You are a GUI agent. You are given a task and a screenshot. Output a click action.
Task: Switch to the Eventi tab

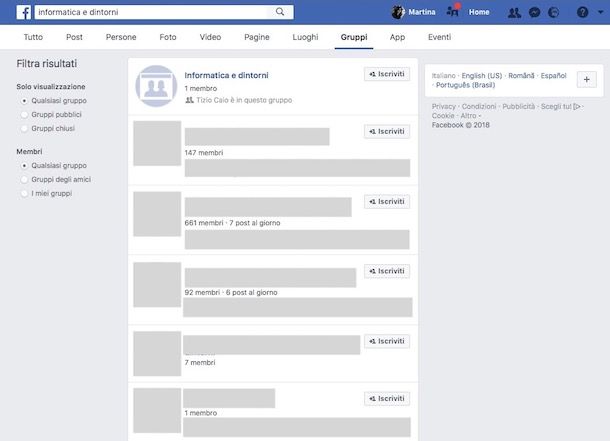point(440,37)
